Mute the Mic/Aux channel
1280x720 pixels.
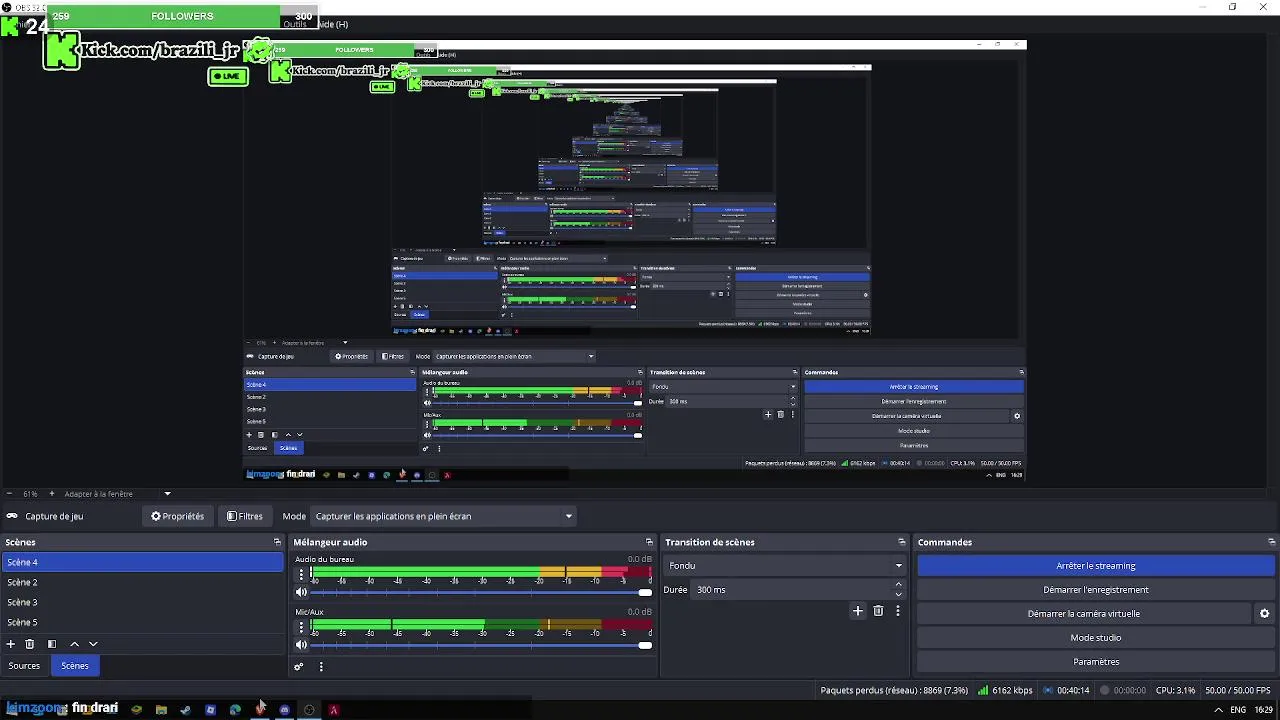click(301, 645)
